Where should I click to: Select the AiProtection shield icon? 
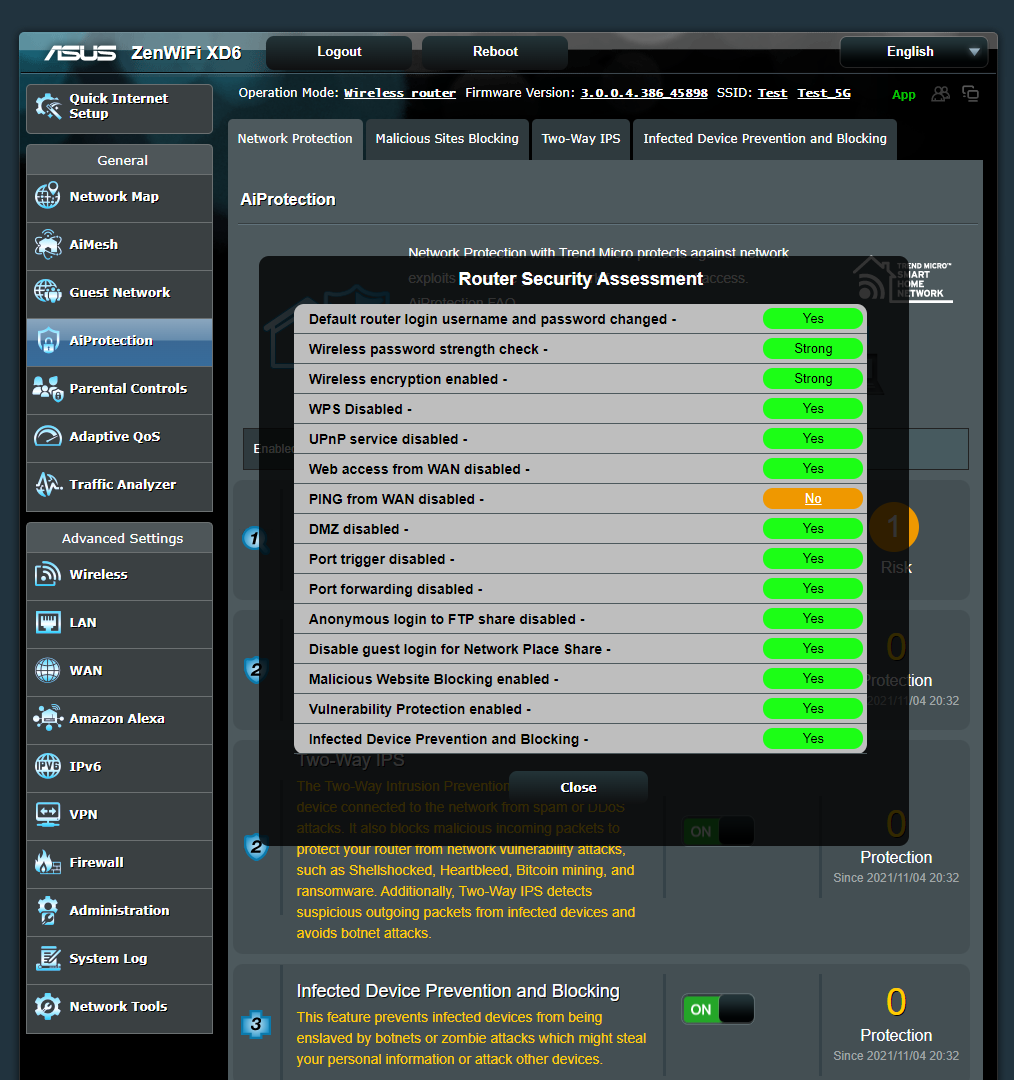tap(48, 340)
